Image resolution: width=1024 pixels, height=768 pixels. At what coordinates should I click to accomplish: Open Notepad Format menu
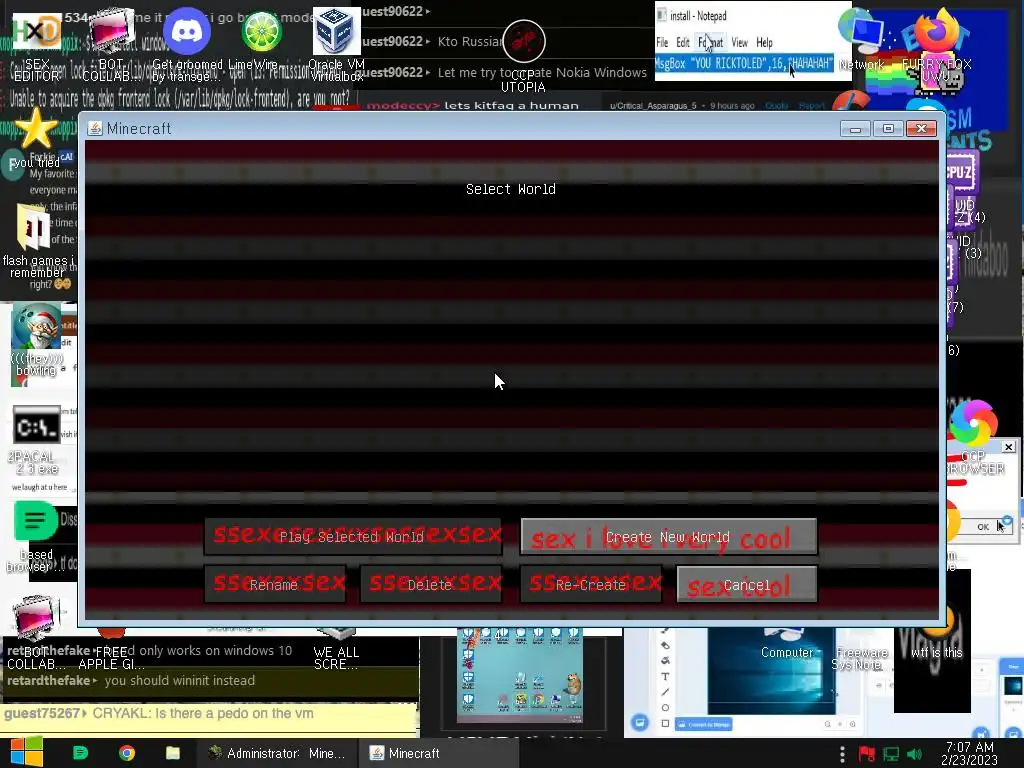click(711, 42)
